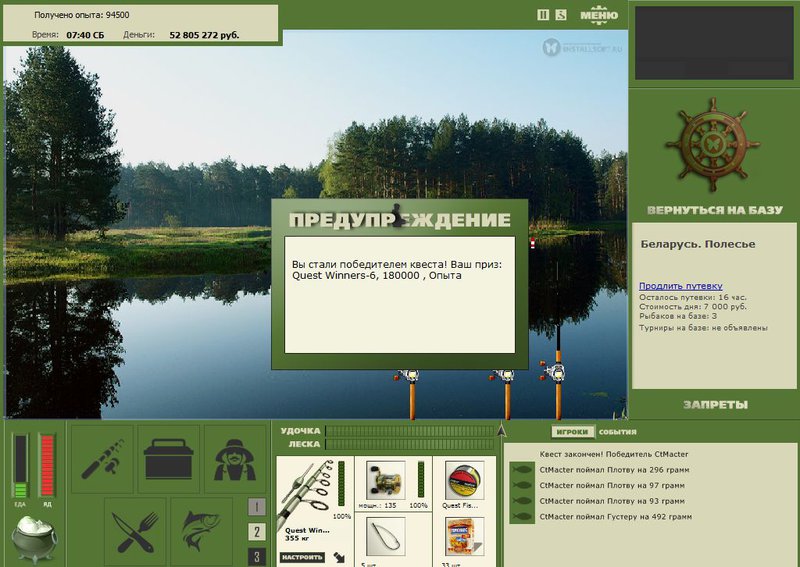Image resolution: width=800 pixels, height=567 pixels.
Task: Open the caught fish keepnet icon
Action: tap(202, 532)
